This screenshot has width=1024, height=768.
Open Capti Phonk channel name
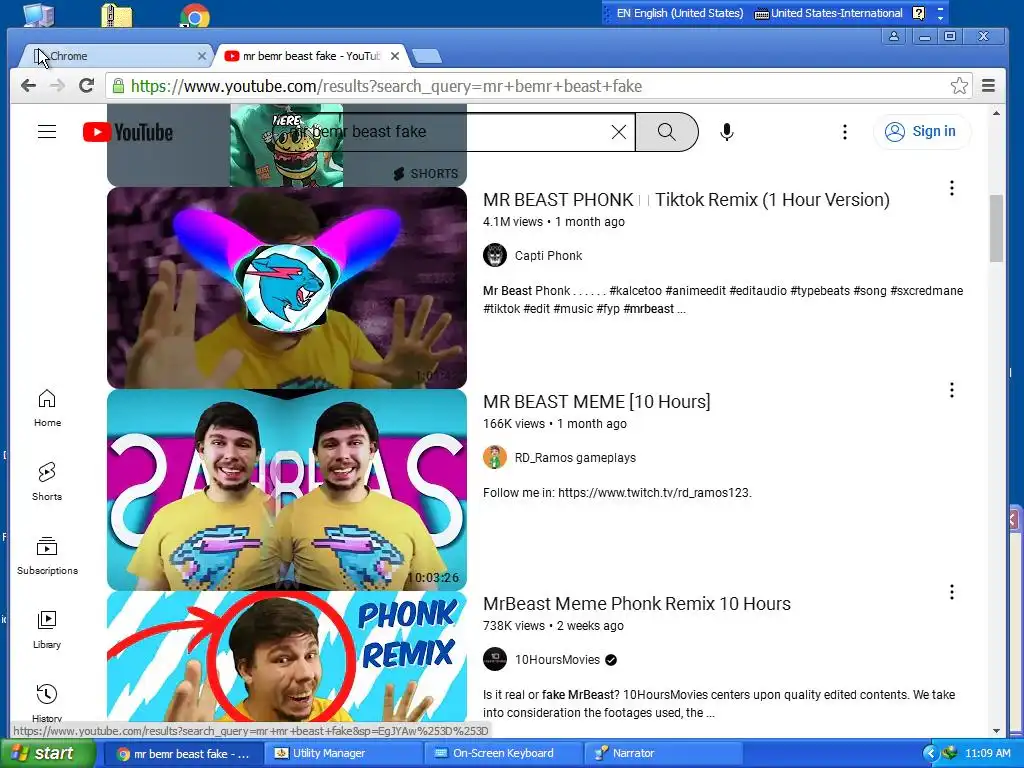pos(548,255)
